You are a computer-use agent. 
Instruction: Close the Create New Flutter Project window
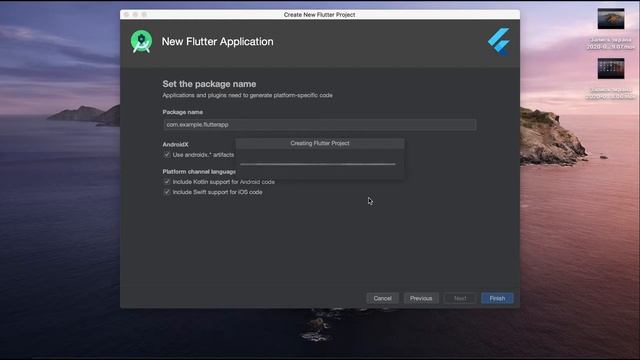(126, 14)
